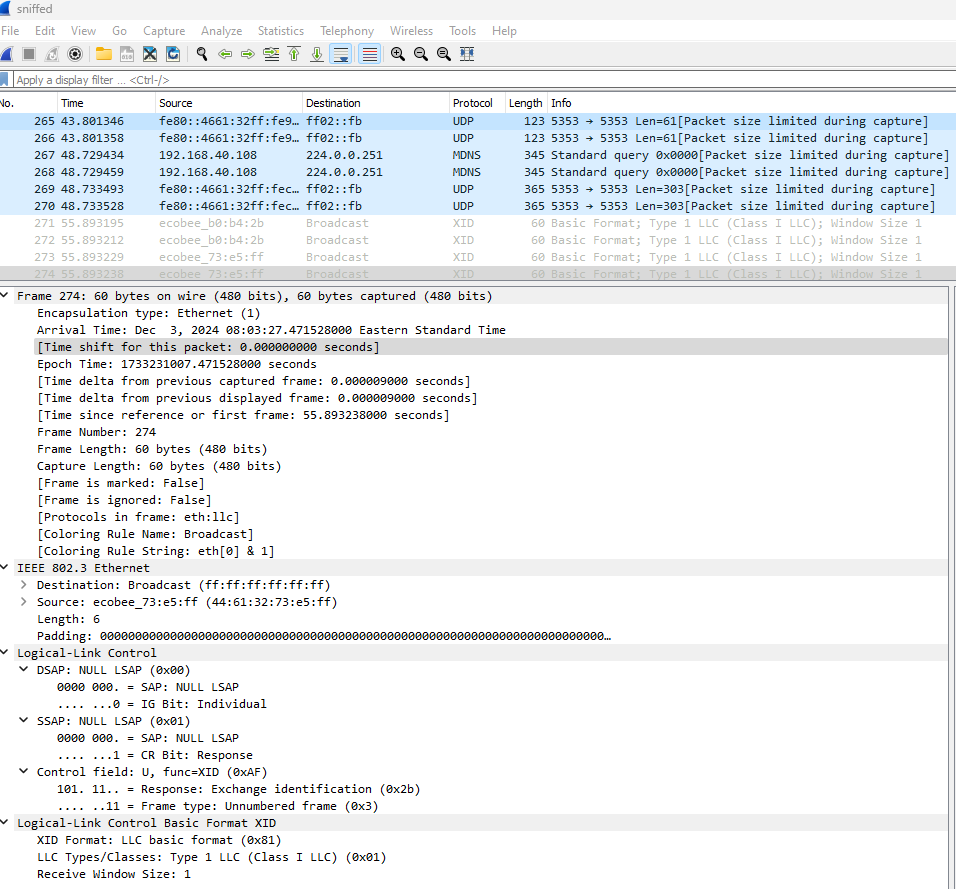Image resolution: width=956 pixels, height=889 pixels.
Task: Expand the IEEE 802.3 Ethernet section
Action: pyautogui.click(x=8, y=567)
